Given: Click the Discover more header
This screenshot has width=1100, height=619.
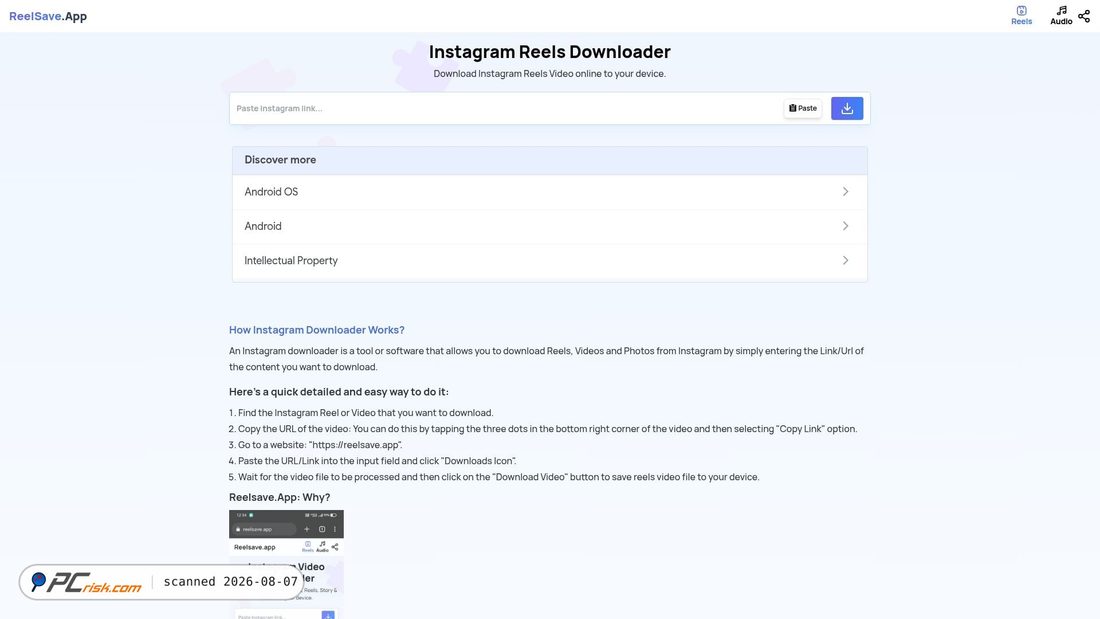Looking at the screenshot, I should 549,160.
